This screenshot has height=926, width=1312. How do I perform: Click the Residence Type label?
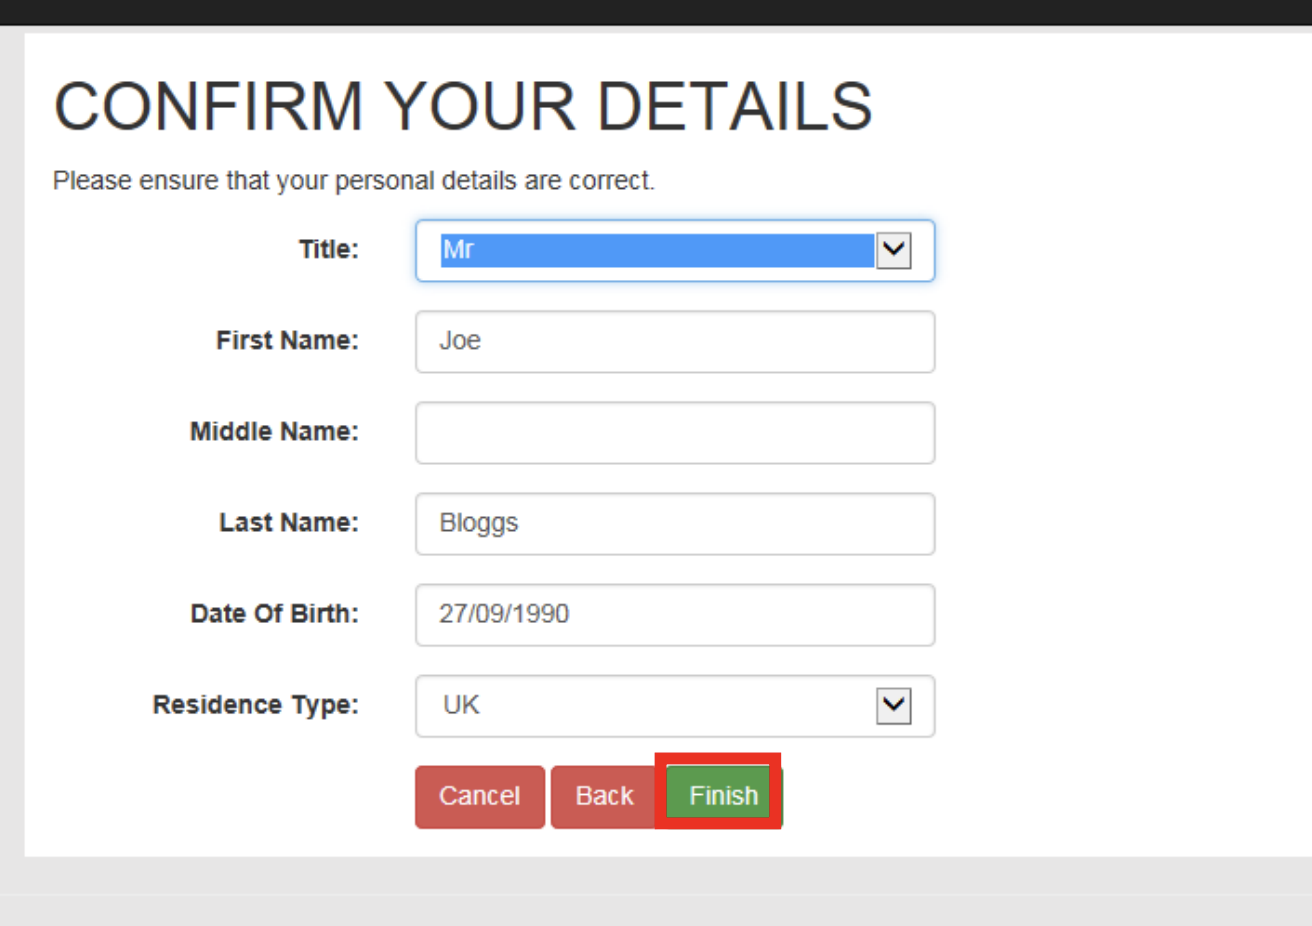pos(256,704)
